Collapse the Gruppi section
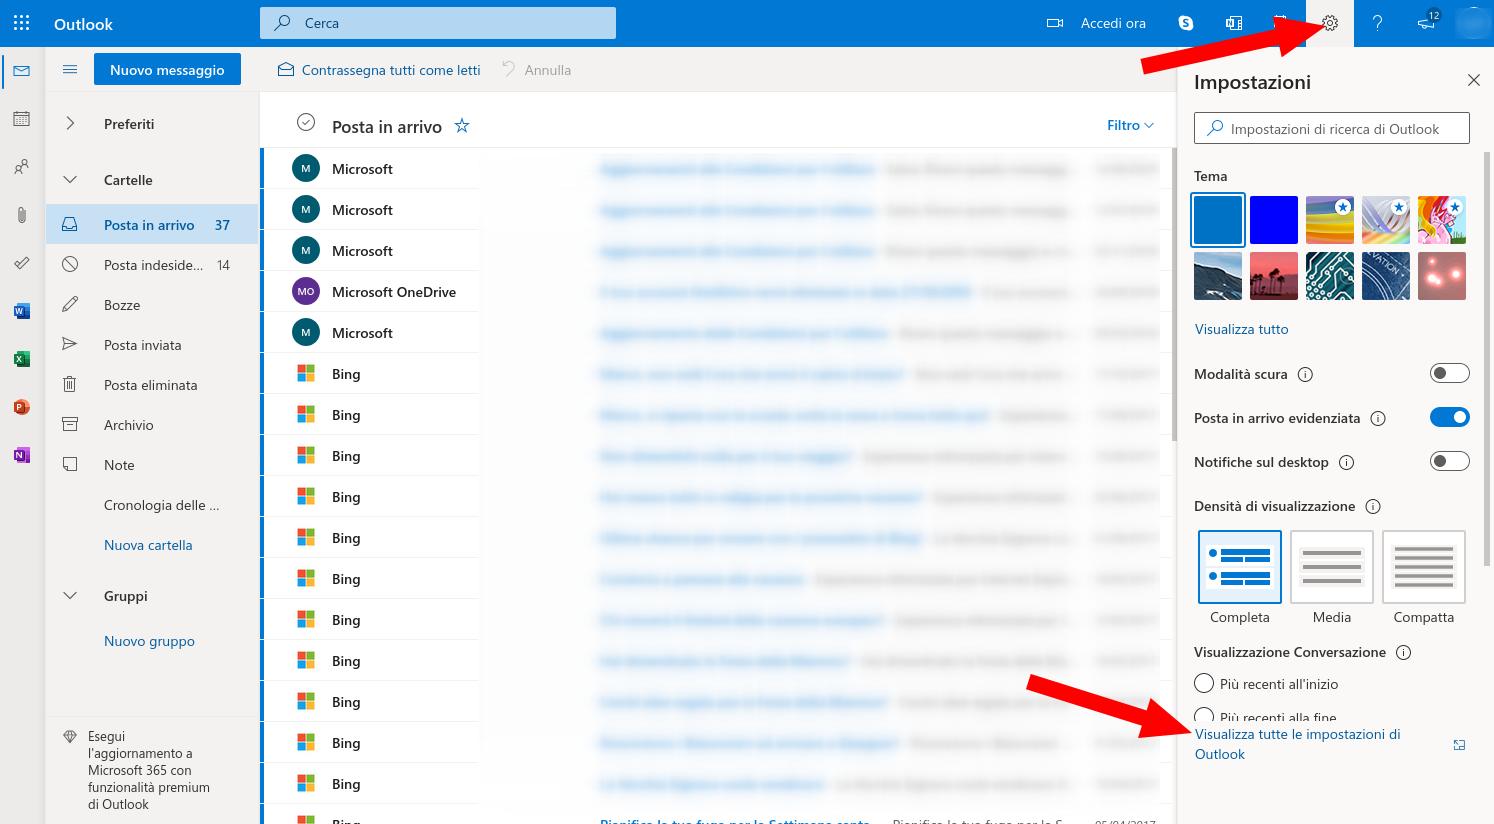The image size is (1494, 824). coord(70,596)
